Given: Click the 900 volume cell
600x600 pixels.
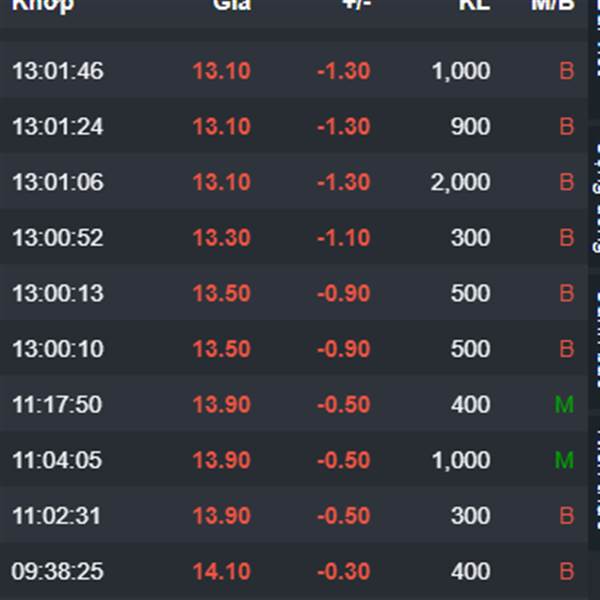Looking at the screenshot, I should click(x=470, y=126).
